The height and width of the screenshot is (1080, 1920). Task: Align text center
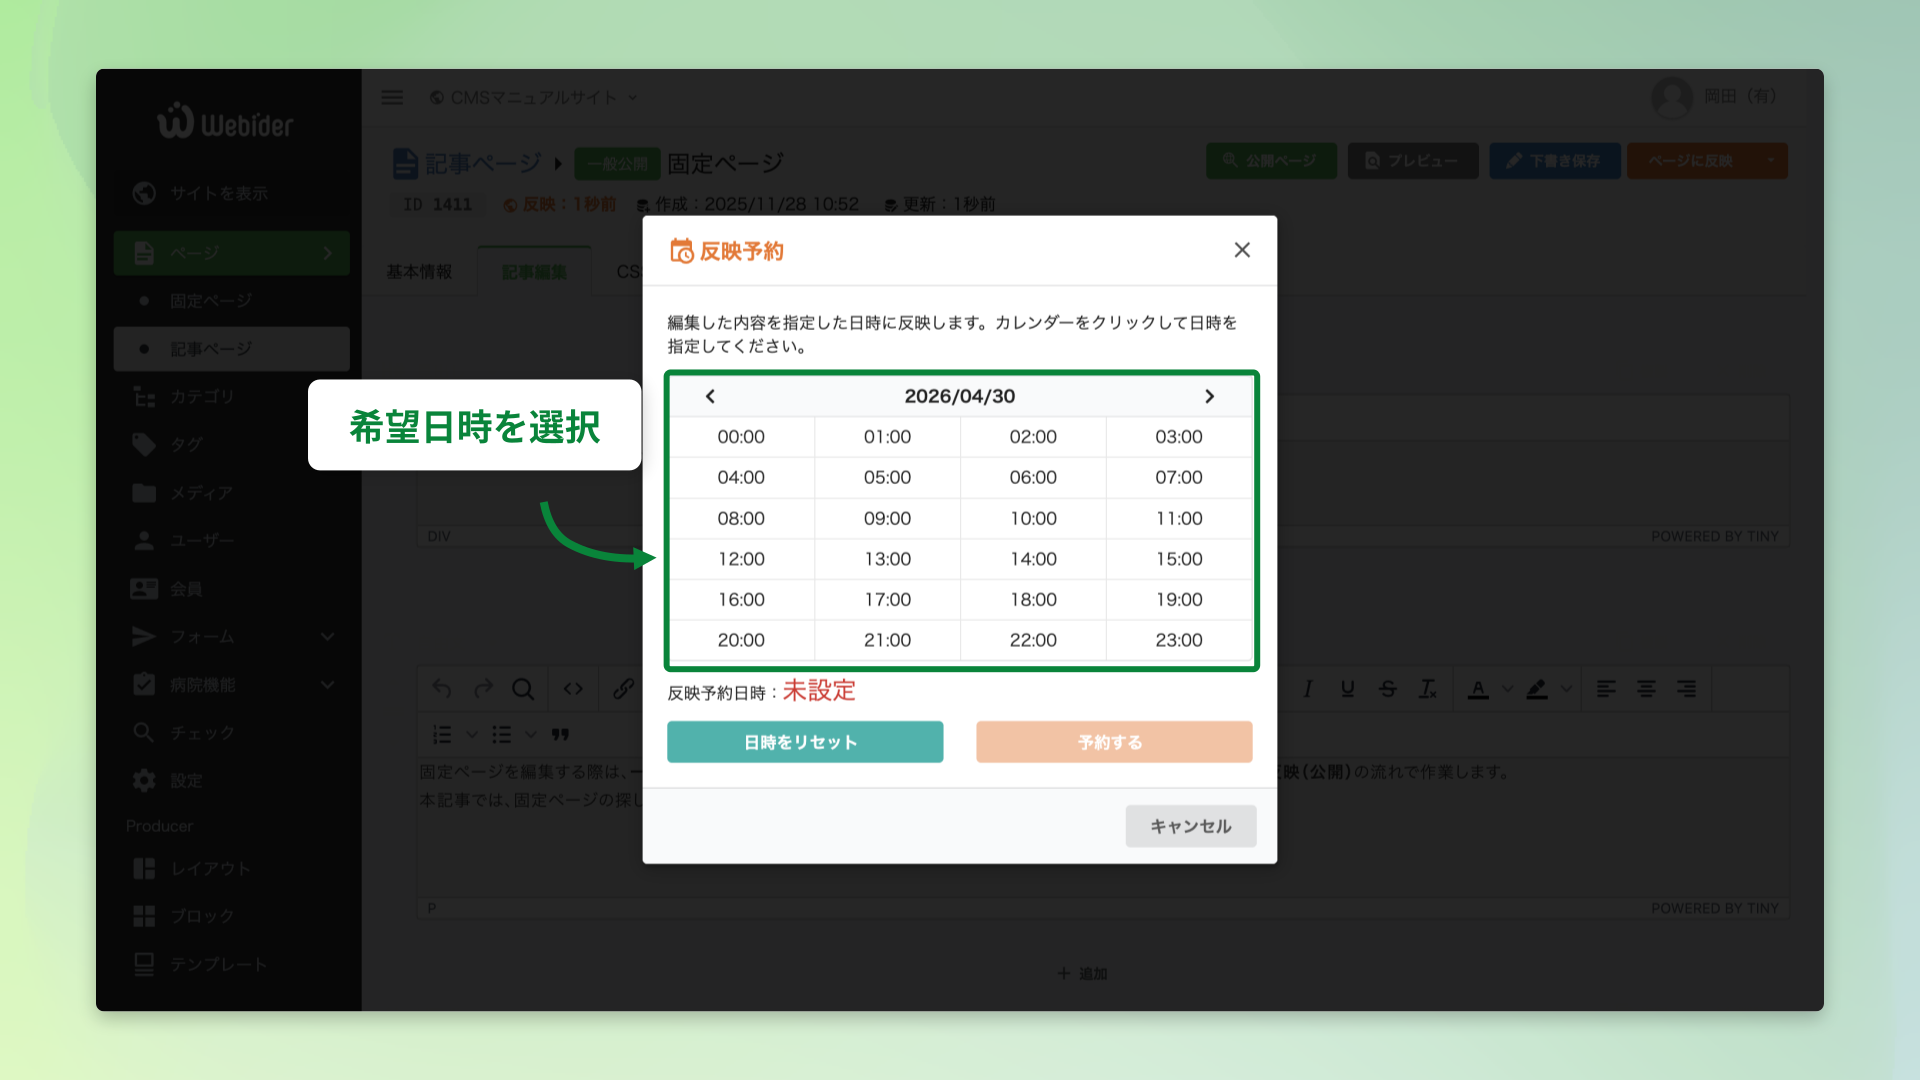click(1646, 689)
